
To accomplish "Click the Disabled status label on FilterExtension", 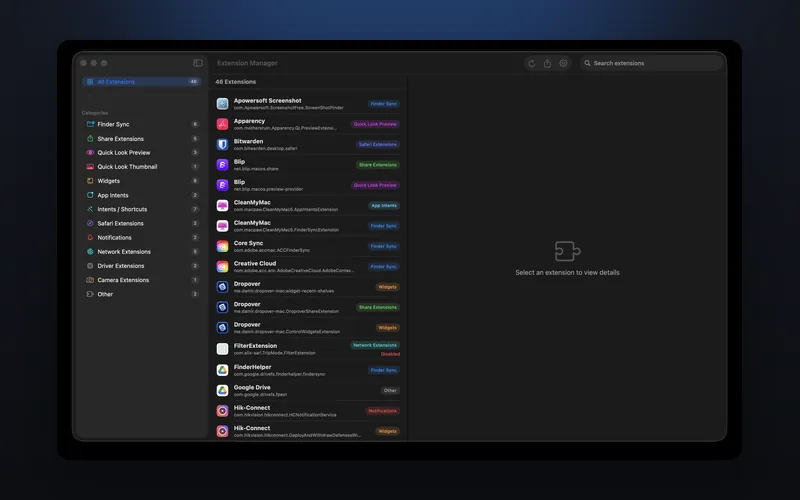I will pyautogui.click(x=390, y=354).
